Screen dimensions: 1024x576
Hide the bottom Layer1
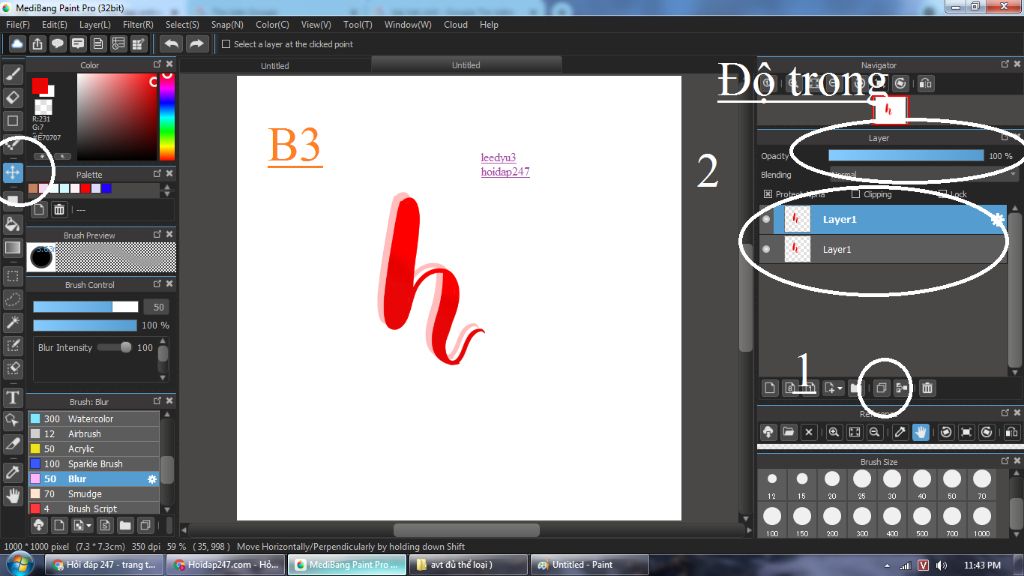click(766, 249)
